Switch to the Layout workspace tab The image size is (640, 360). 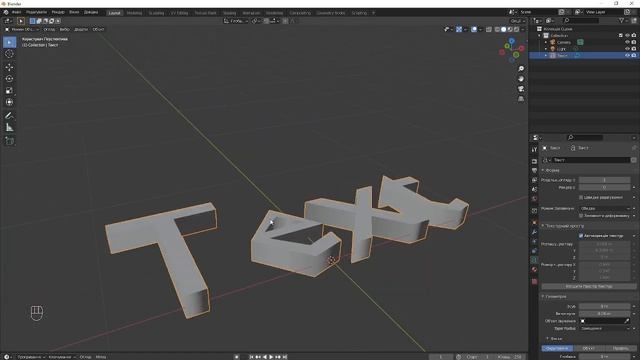[114, 13]
